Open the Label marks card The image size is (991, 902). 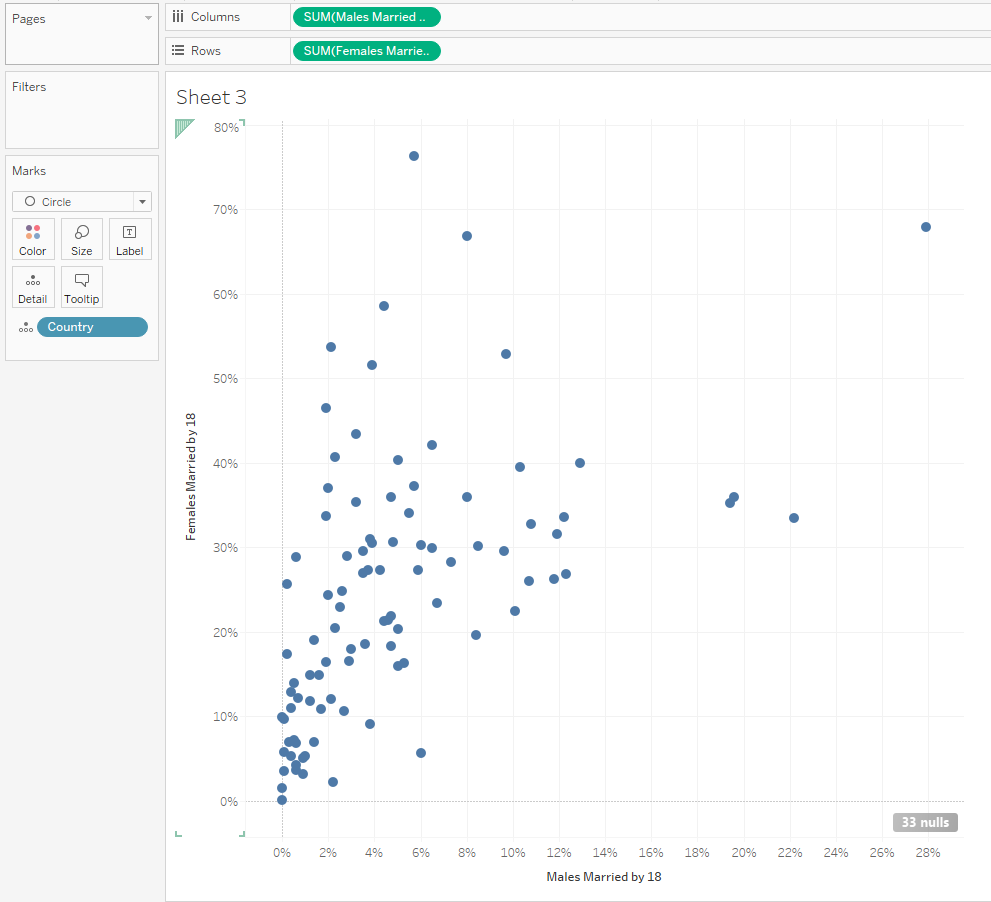pyautogui.click(x=130, y=239)
